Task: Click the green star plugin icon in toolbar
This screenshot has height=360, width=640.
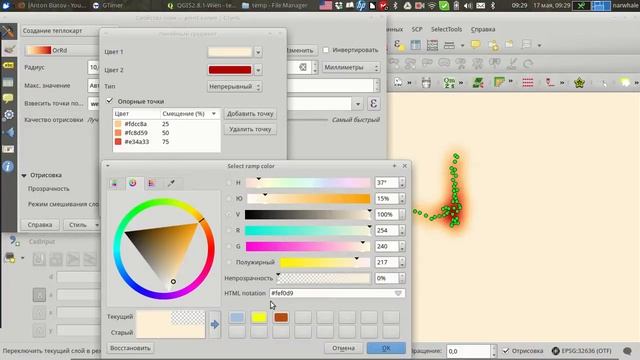Action: (579, 83)
